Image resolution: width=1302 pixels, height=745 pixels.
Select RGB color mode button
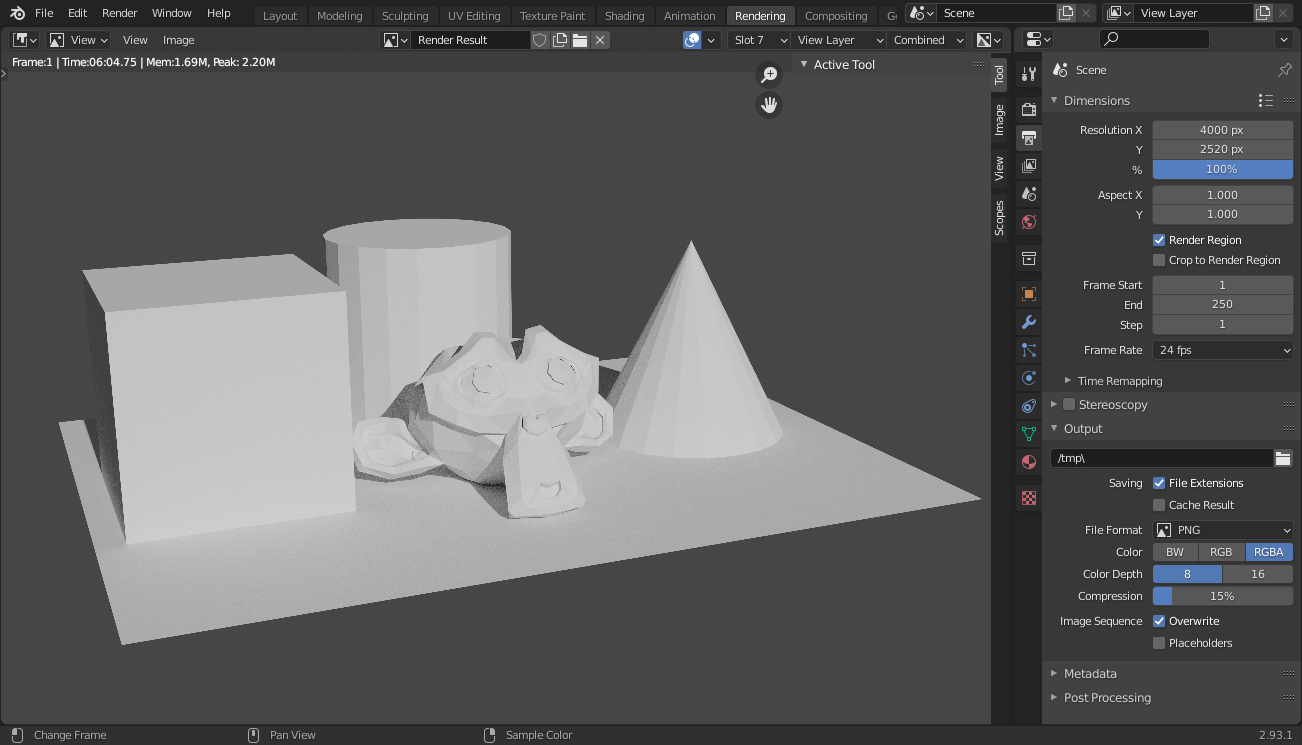click(1221, 552)
